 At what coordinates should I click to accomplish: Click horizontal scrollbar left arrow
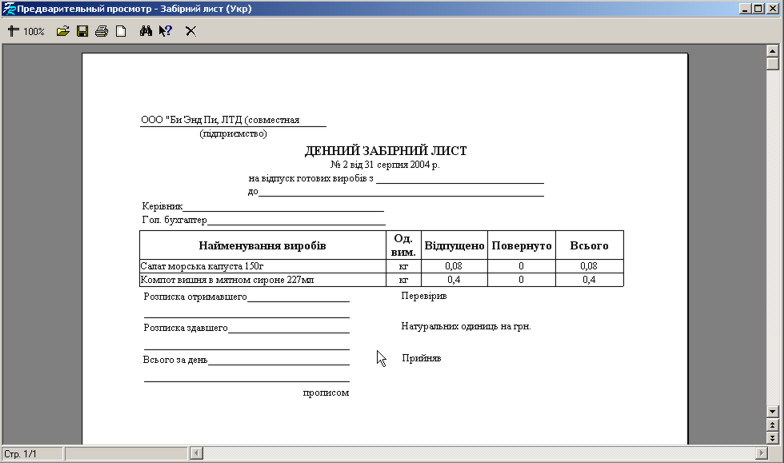coord(196,454)
